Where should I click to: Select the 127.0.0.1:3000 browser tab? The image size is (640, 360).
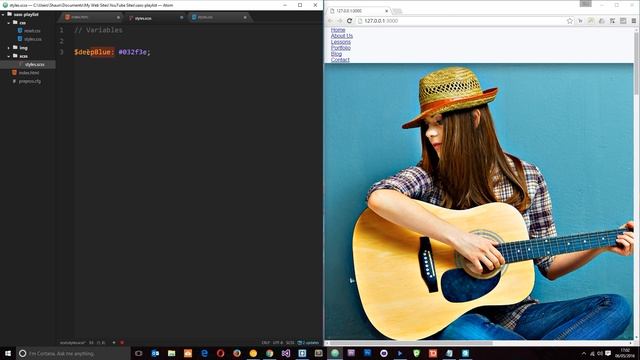tap(358, 11)
